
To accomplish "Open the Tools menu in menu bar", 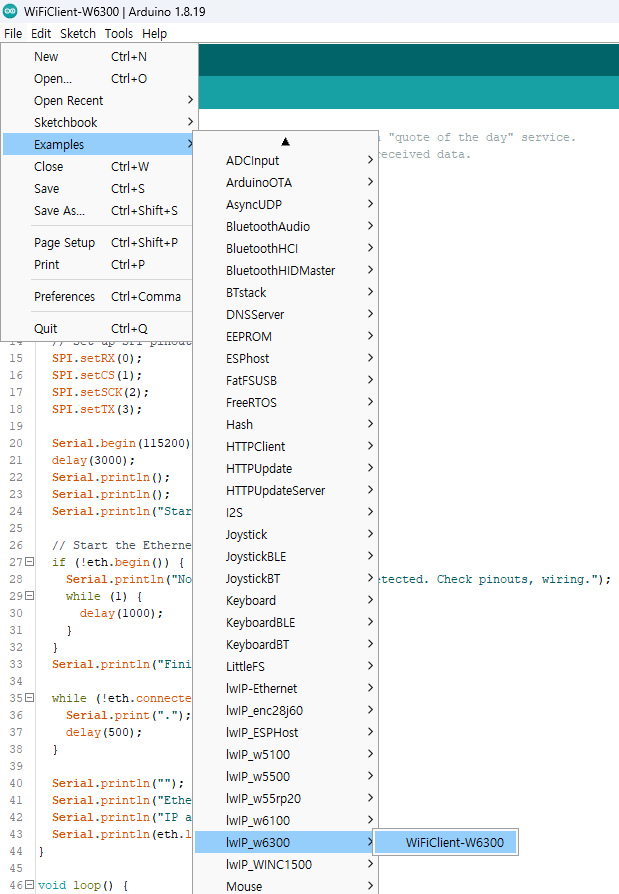I will 118,33.
